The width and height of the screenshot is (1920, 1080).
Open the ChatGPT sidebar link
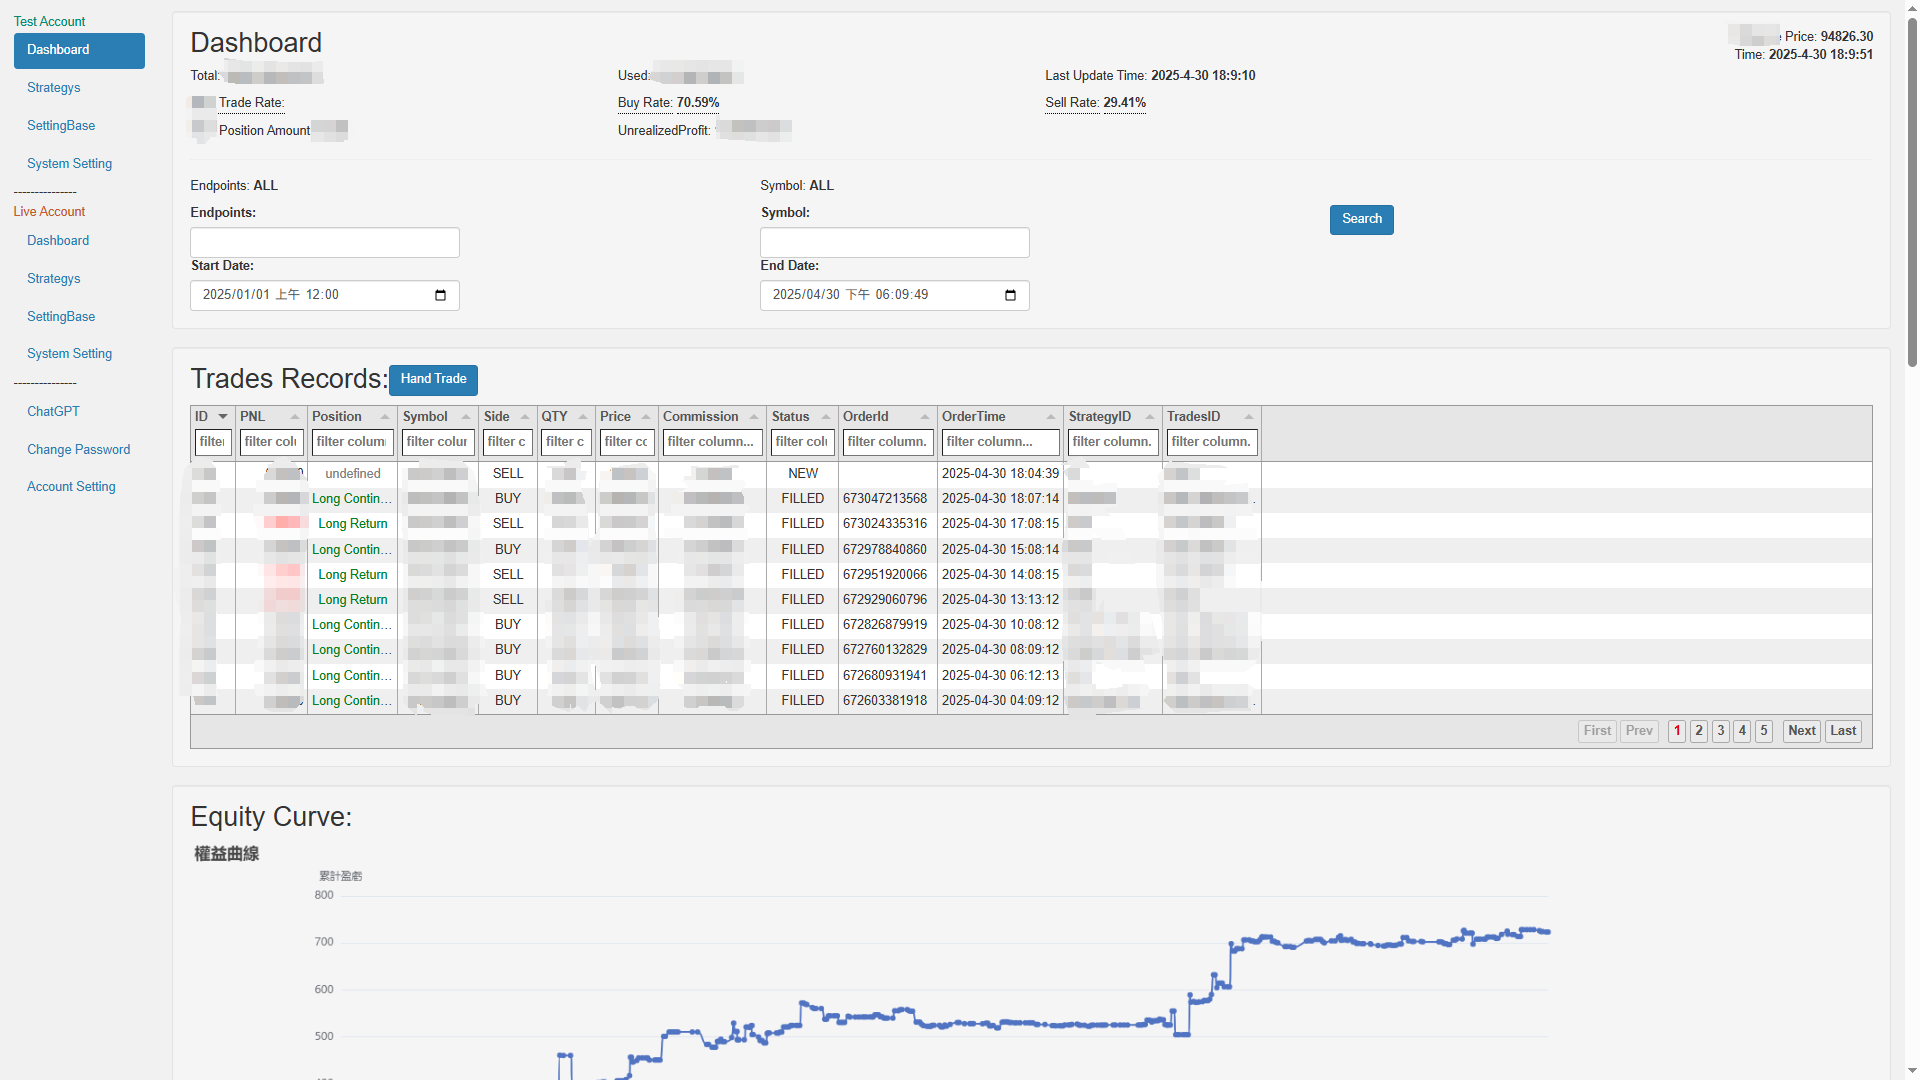pos(53,412)
